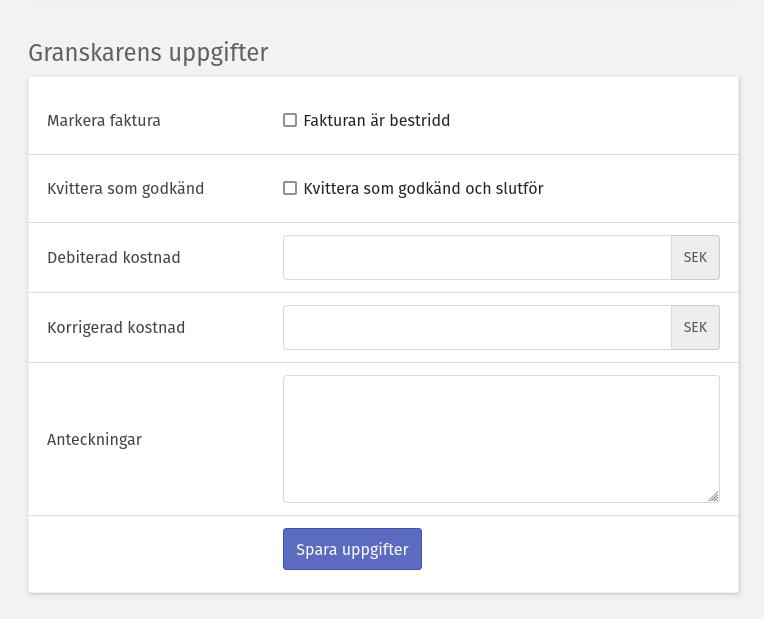Click the SEK badge beside Debiterad kostnad
Viewport: 764px width, 619px height.
(695, 257)
